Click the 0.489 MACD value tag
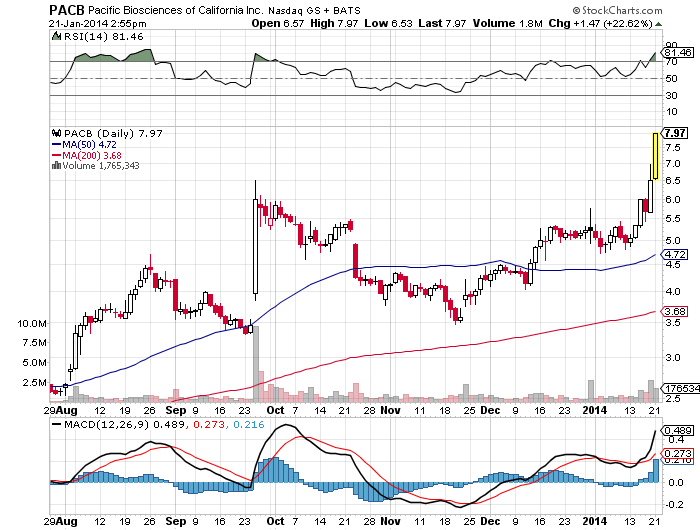700x530 pixels. [678, 430]
